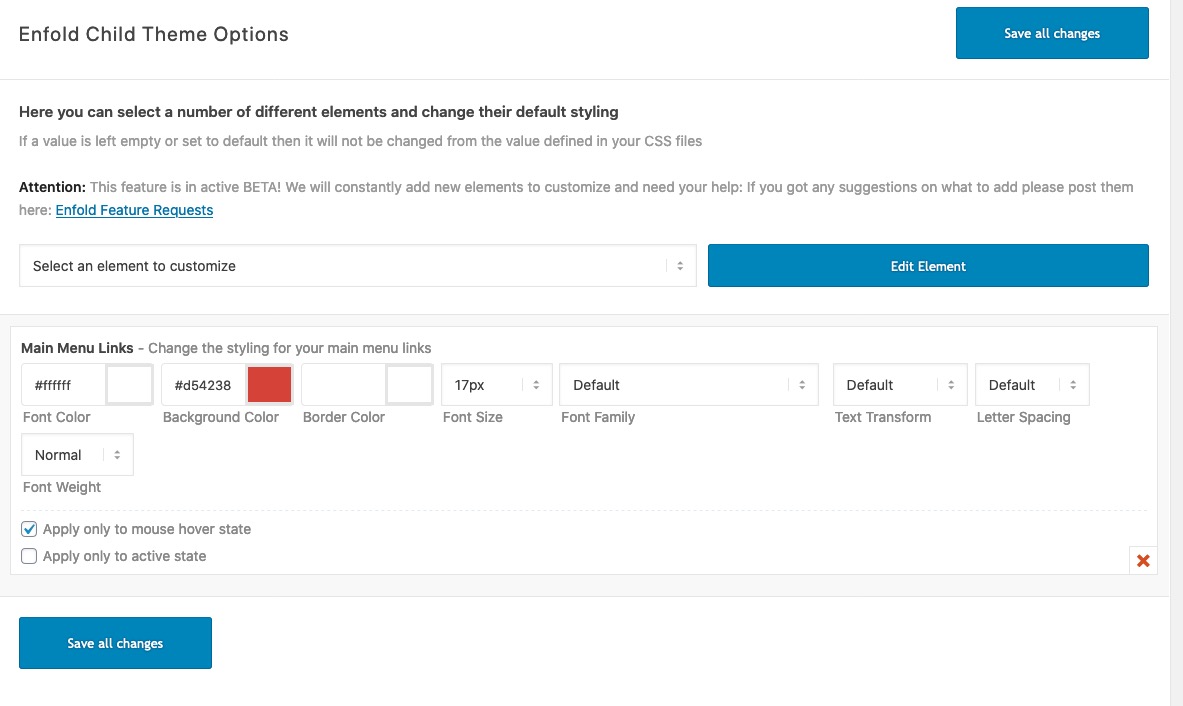Click the Edit Element button
The image size is (1183, 706).
click(x=928, y=266)
